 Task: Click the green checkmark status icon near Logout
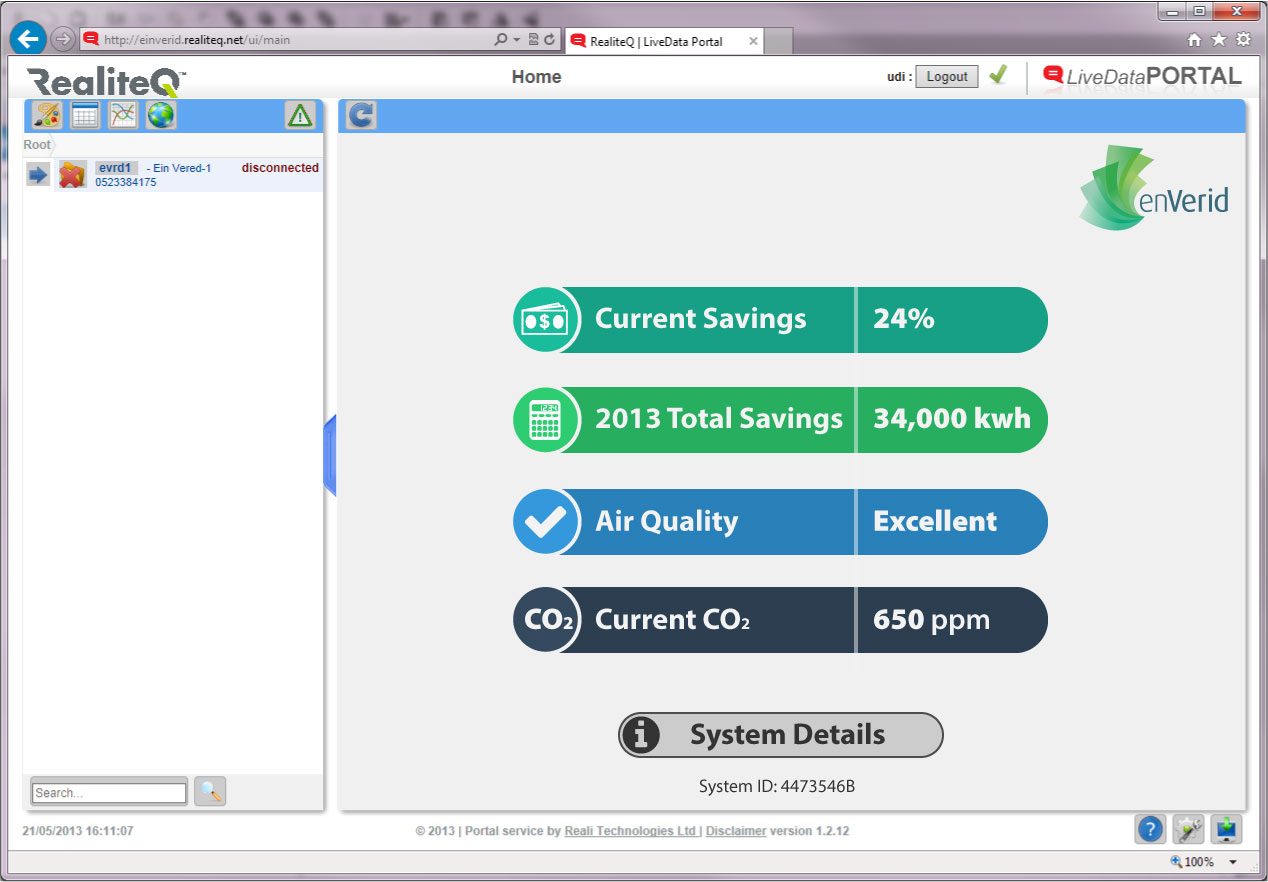coord(997,75)
